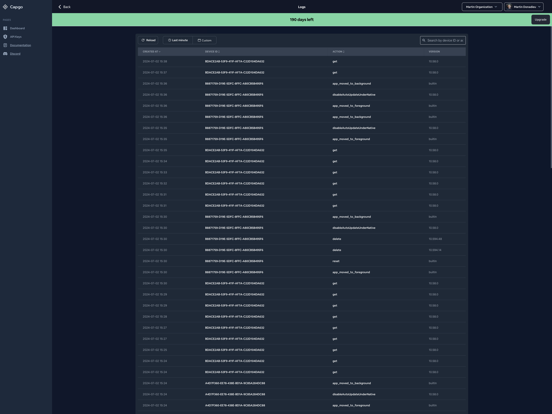The height and width of the screenshot is (414, 552).
Task: Select the Last minute time filter
Action: pos(178,40)
